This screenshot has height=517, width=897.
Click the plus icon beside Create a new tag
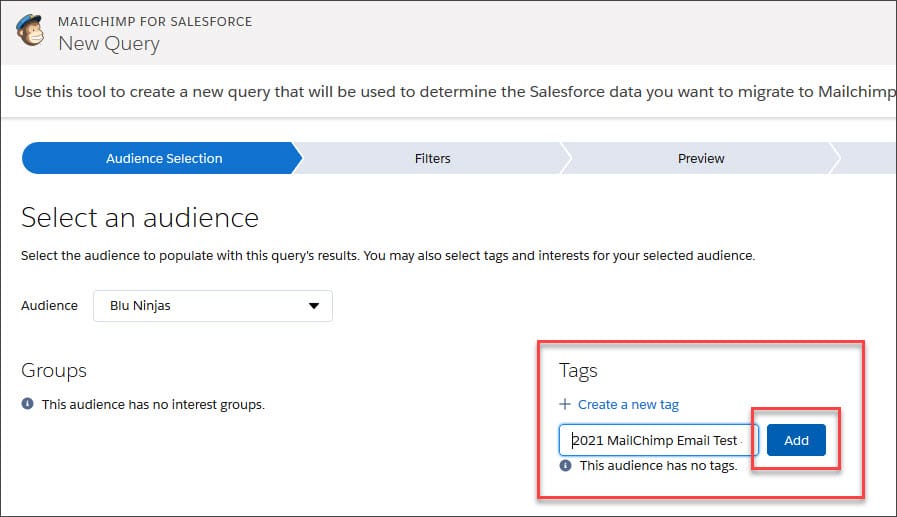coord(565,404)
